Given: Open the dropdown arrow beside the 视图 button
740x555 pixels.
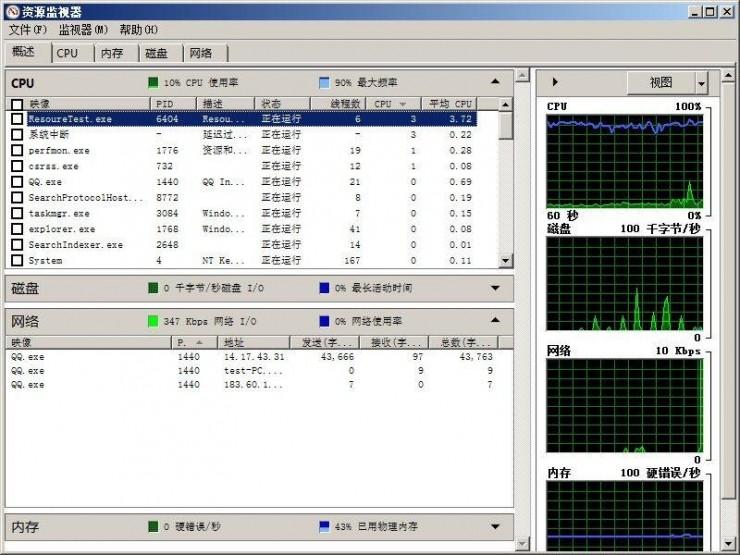Looking at the screenshot, I should point(701,83).
